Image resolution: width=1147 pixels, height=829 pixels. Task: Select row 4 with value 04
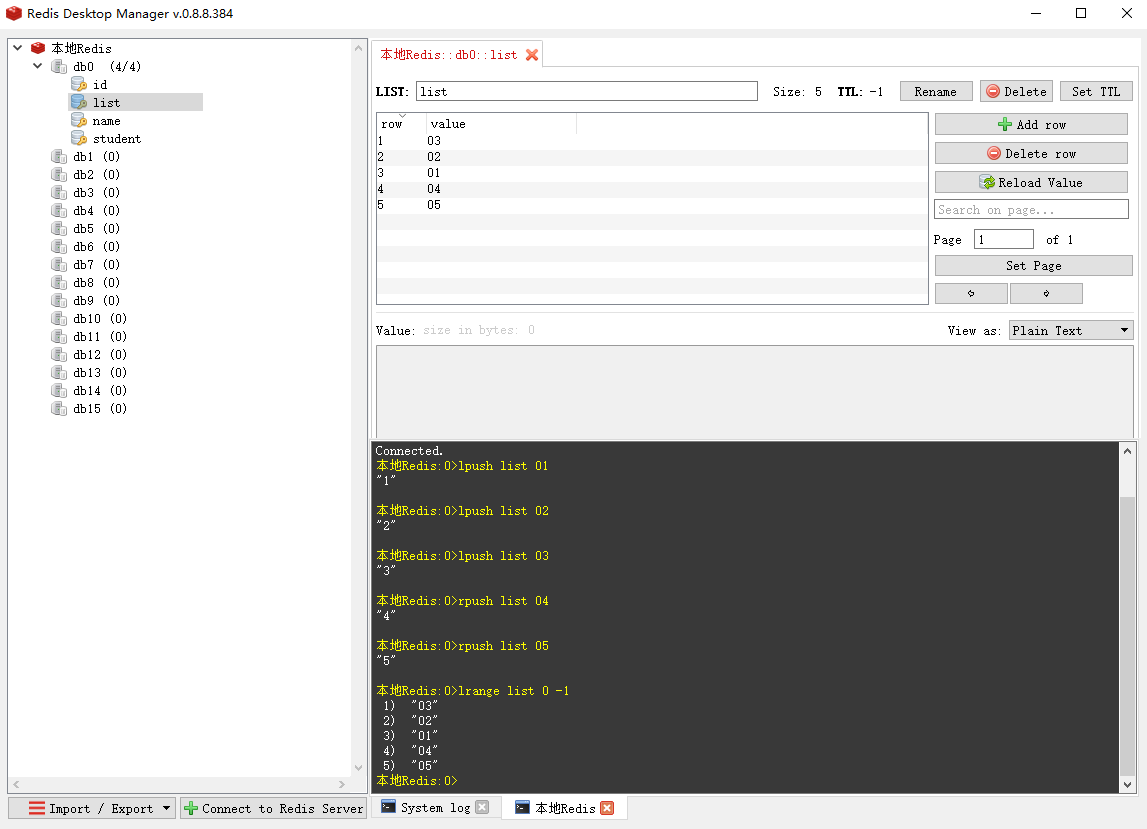[x=652, y=190]
